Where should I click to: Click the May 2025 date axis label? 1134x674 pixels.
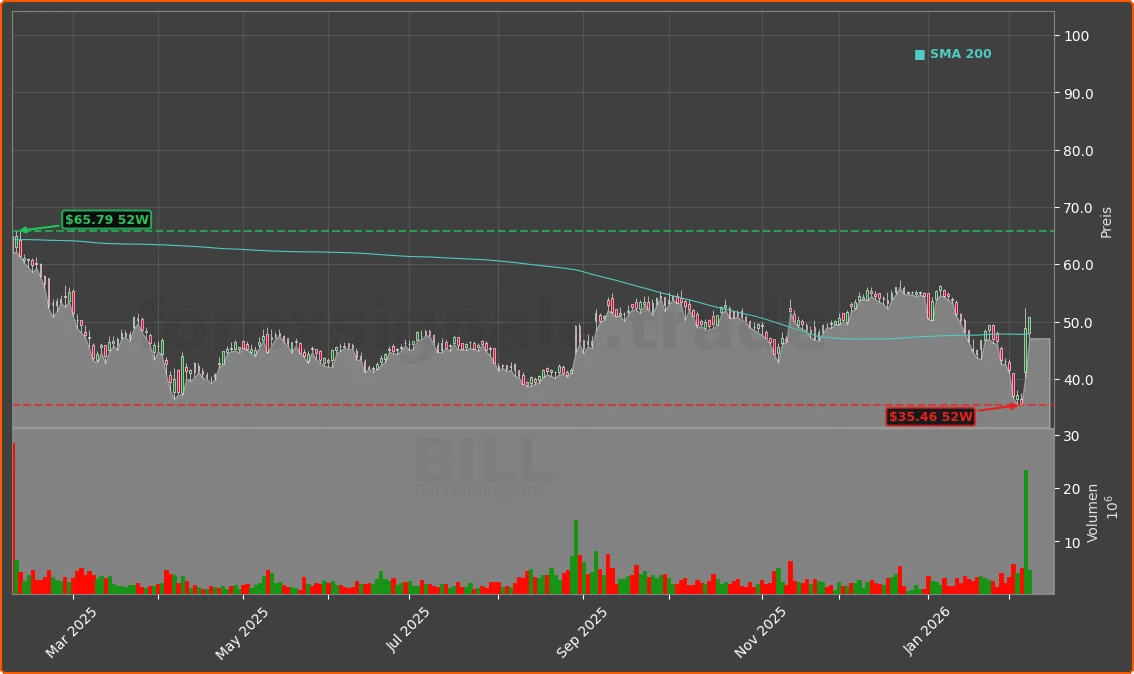point(243,633)
